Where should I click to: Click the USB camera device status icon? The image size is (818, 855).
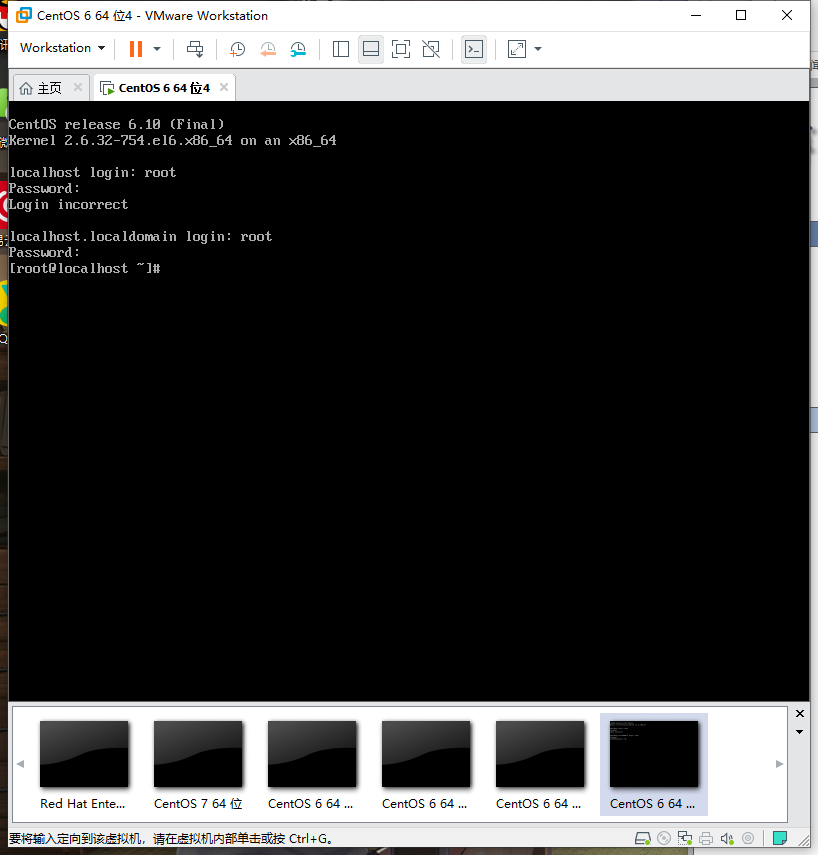748,838
